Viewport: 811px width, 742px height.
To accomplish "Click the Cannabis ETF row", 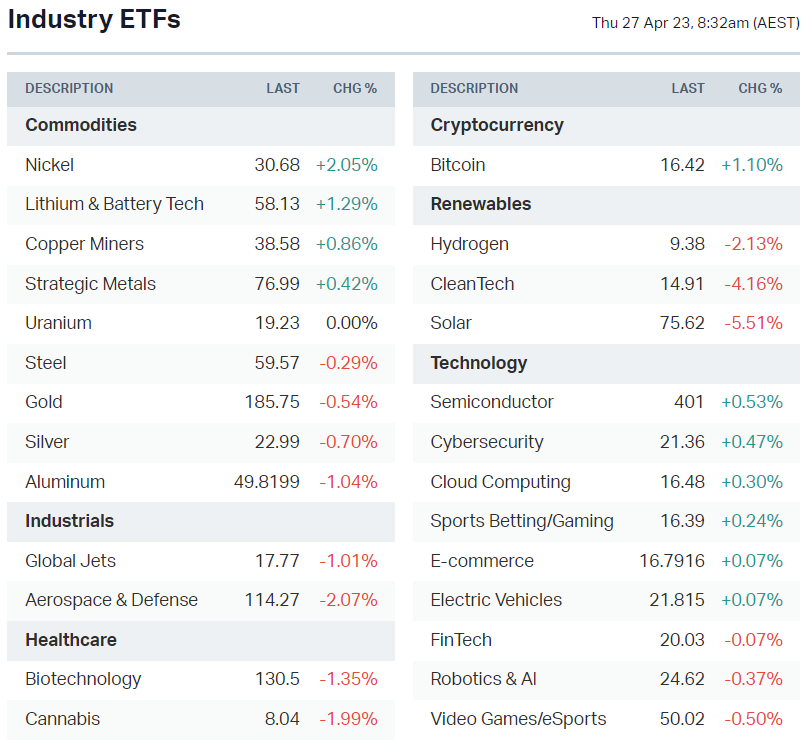I will tap(62, 719).
